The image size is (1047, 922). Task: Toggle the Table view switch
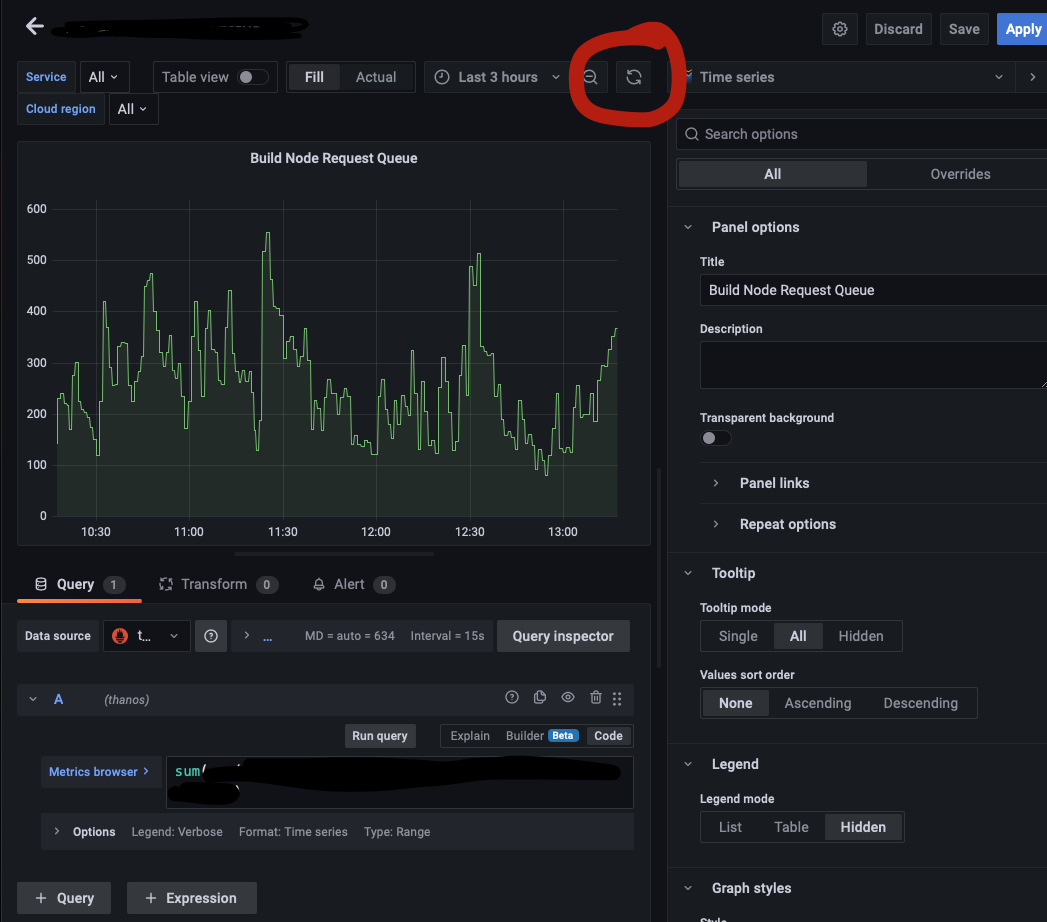coord(253,76)
